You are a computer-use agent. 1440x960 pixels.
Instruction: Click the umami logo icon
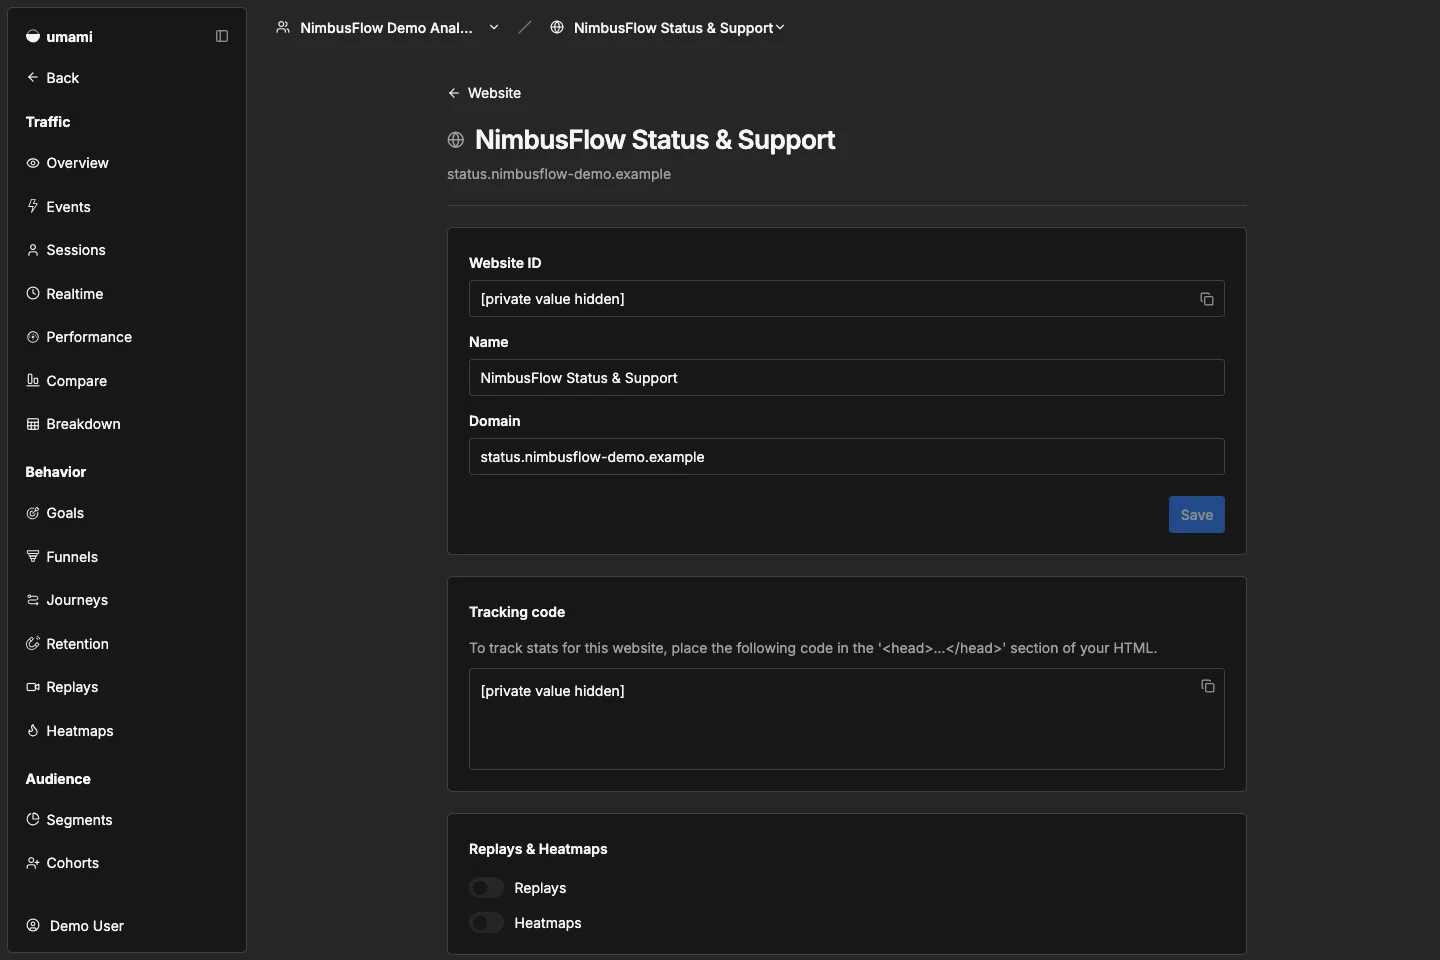[33, 36]
